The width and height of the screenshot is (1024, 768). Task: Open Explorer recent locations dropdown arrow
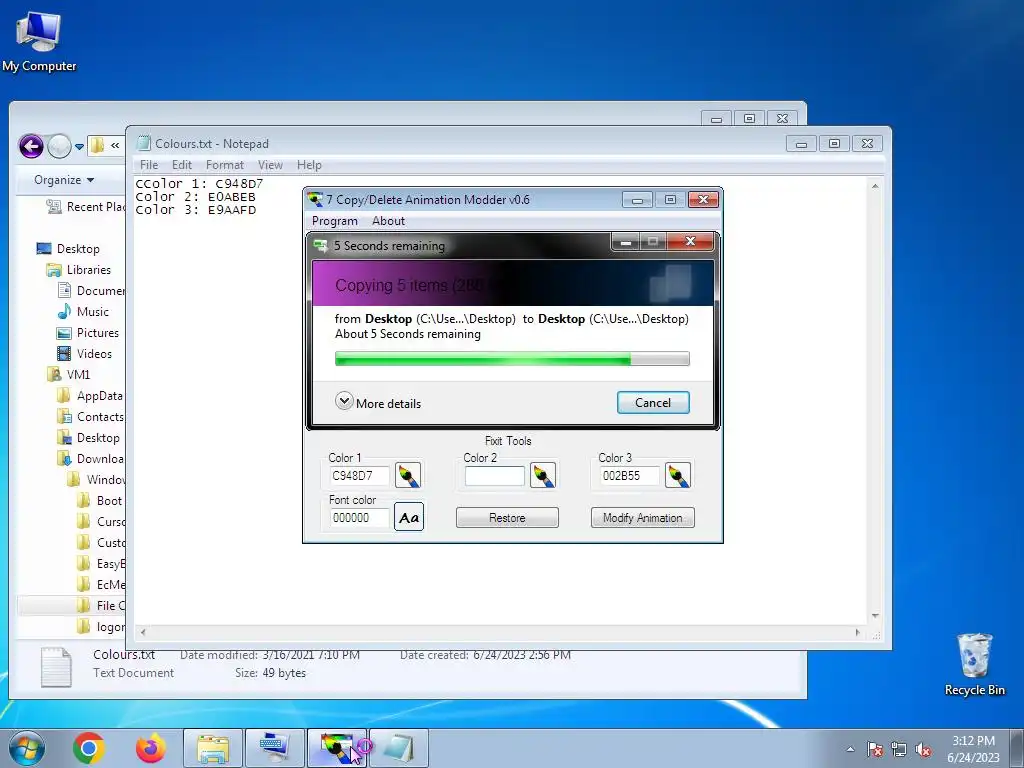point(79,146)
